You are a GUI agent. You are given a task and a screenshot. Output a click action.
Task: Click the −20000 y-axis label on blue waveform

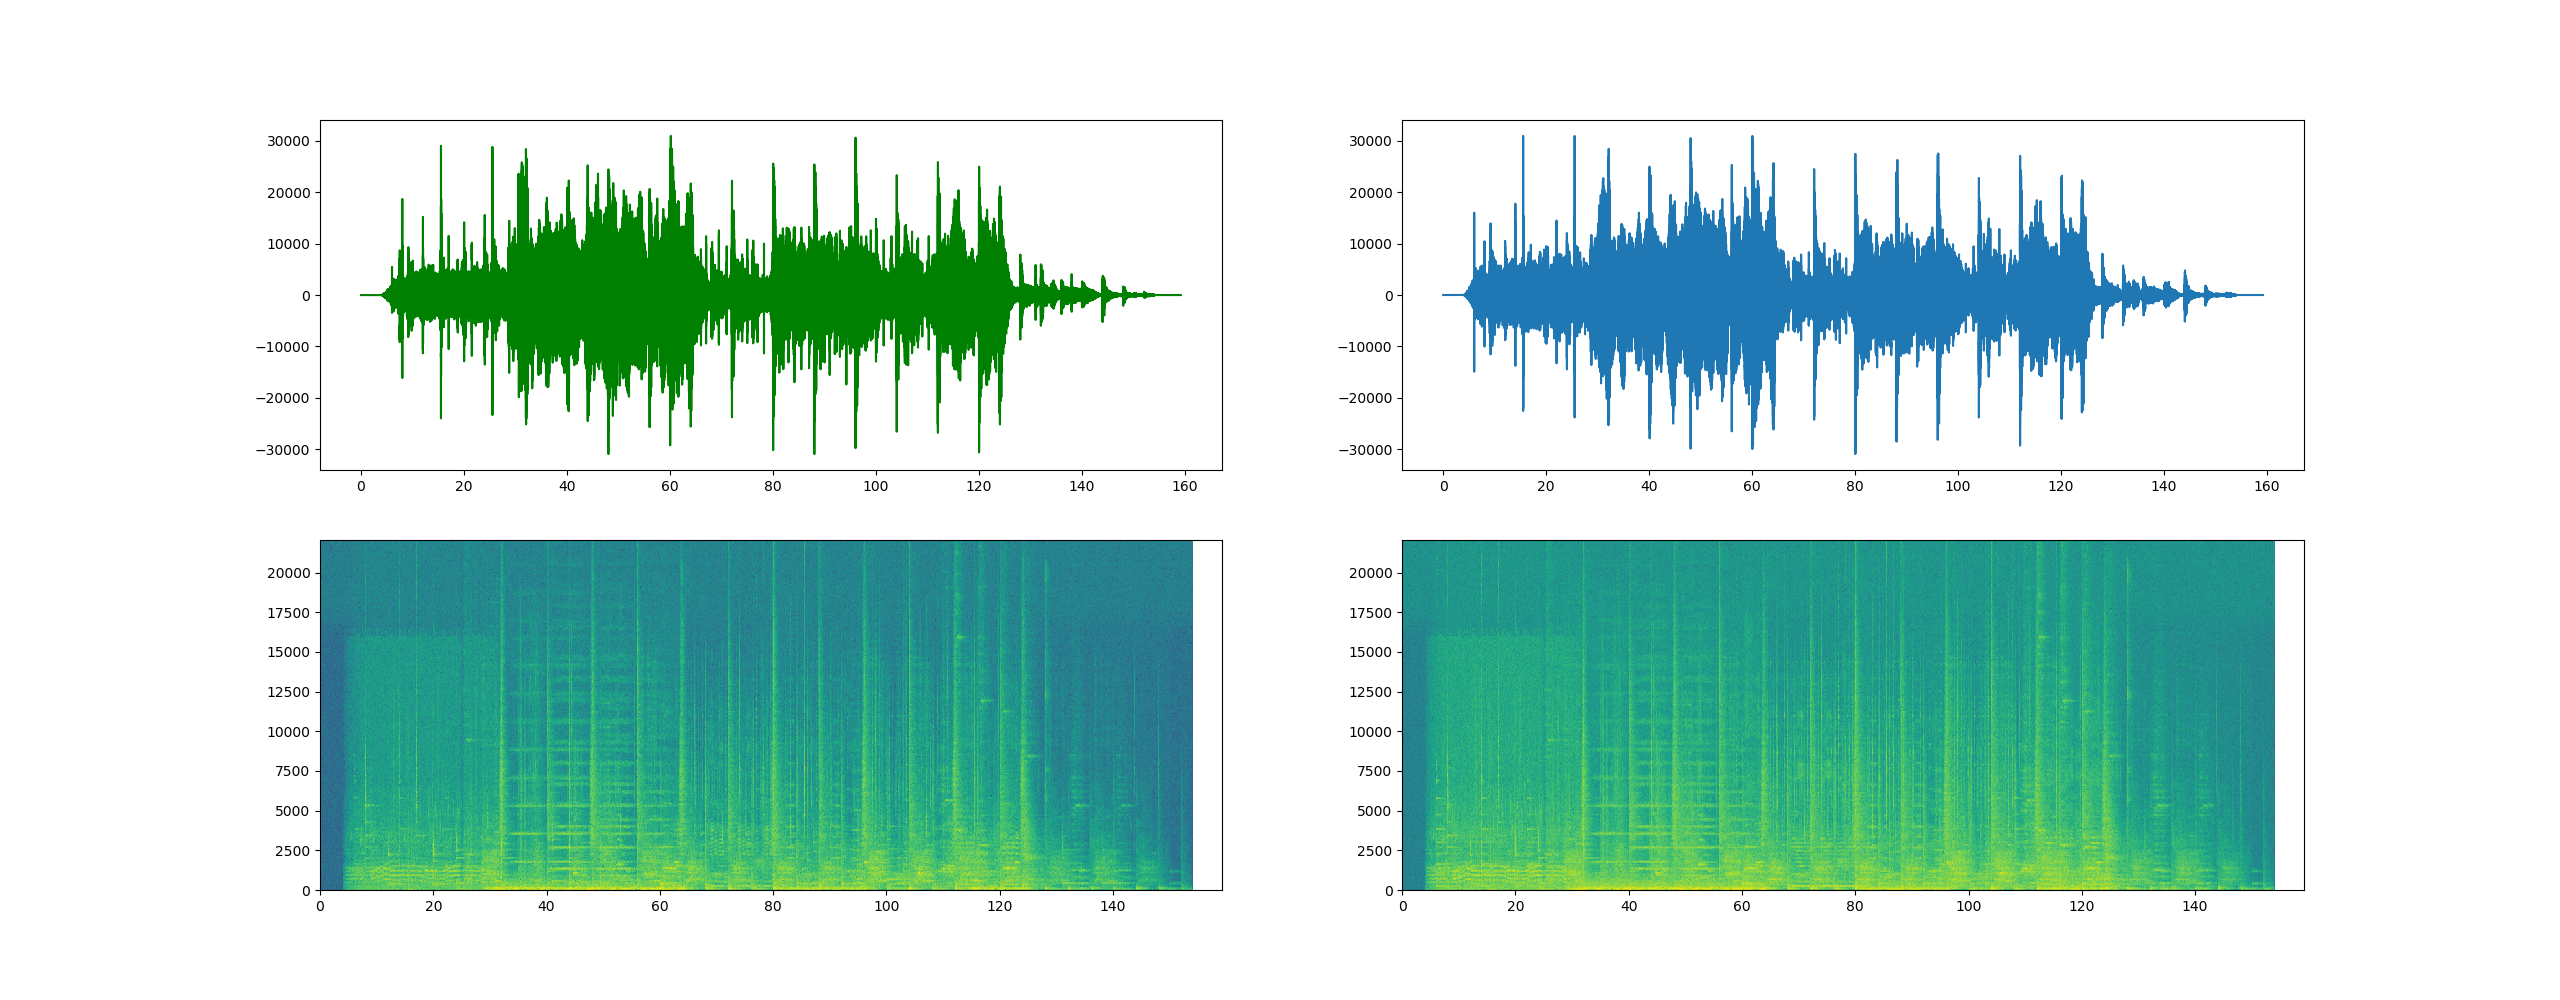(1364, 399)
